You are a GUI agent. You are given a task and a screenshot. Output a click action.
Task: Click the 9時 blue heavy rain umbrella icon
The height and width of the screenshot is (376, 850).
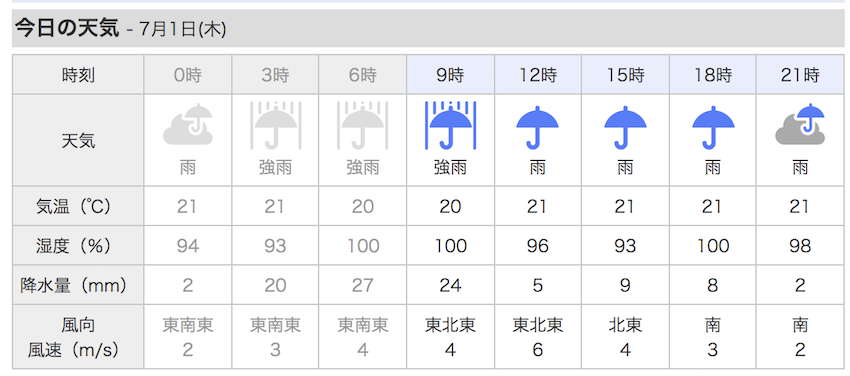pos(450,125)
